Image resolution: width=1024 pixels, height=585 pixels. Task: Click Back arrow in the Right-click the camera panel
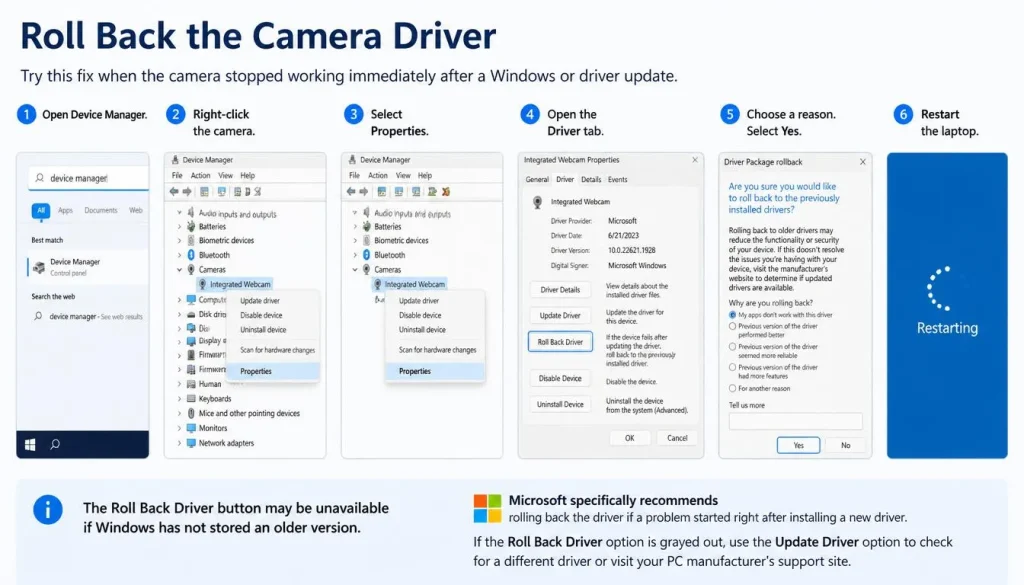174,192
